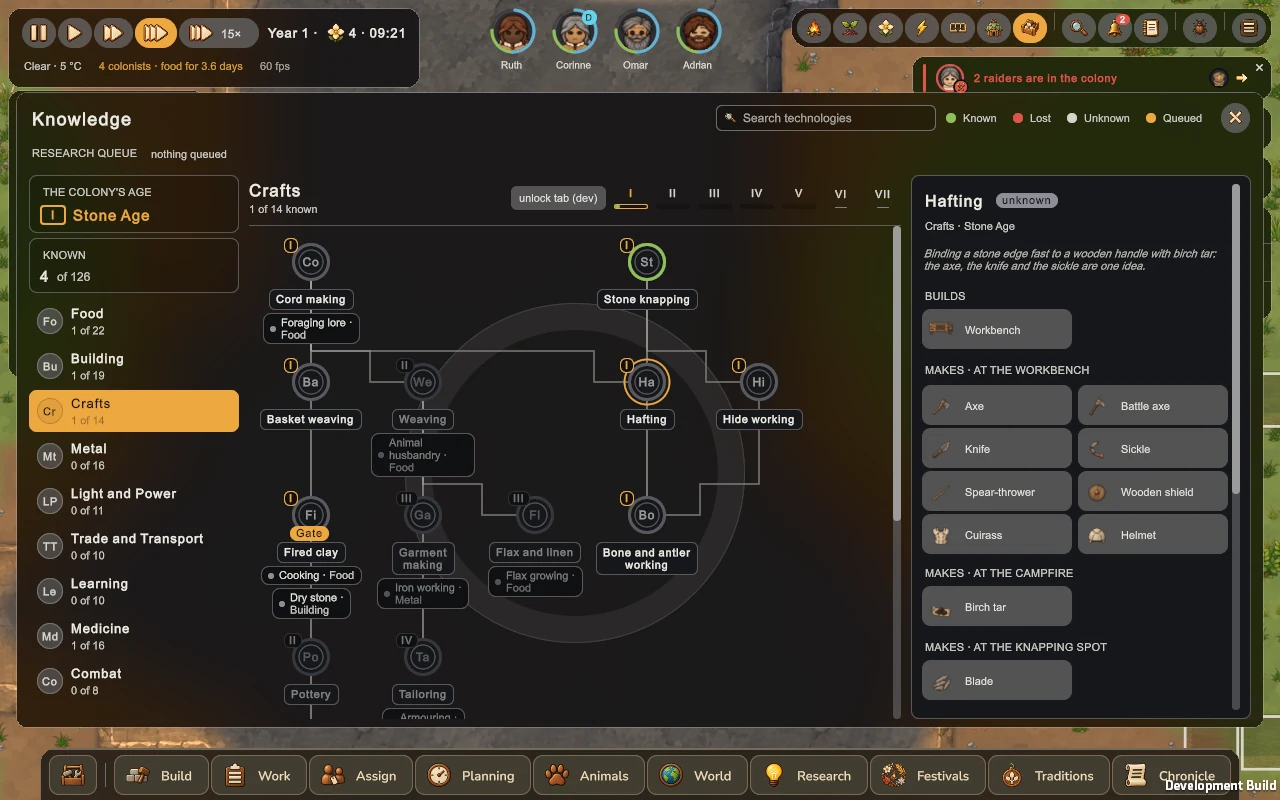Pause the game with the pause button
The height and width of the screenshot is (800, 1280).
pos(38,33)
